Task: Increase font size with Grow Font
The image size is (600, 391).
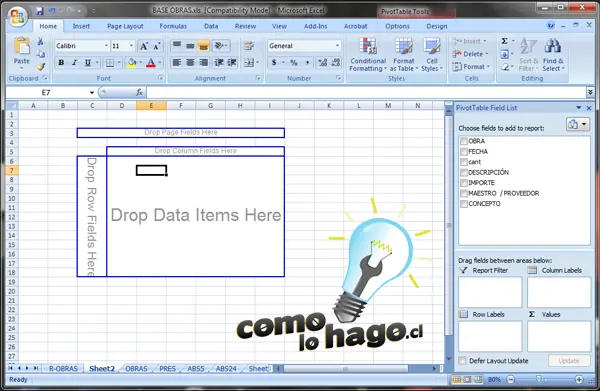Action: tap(144, 46)
